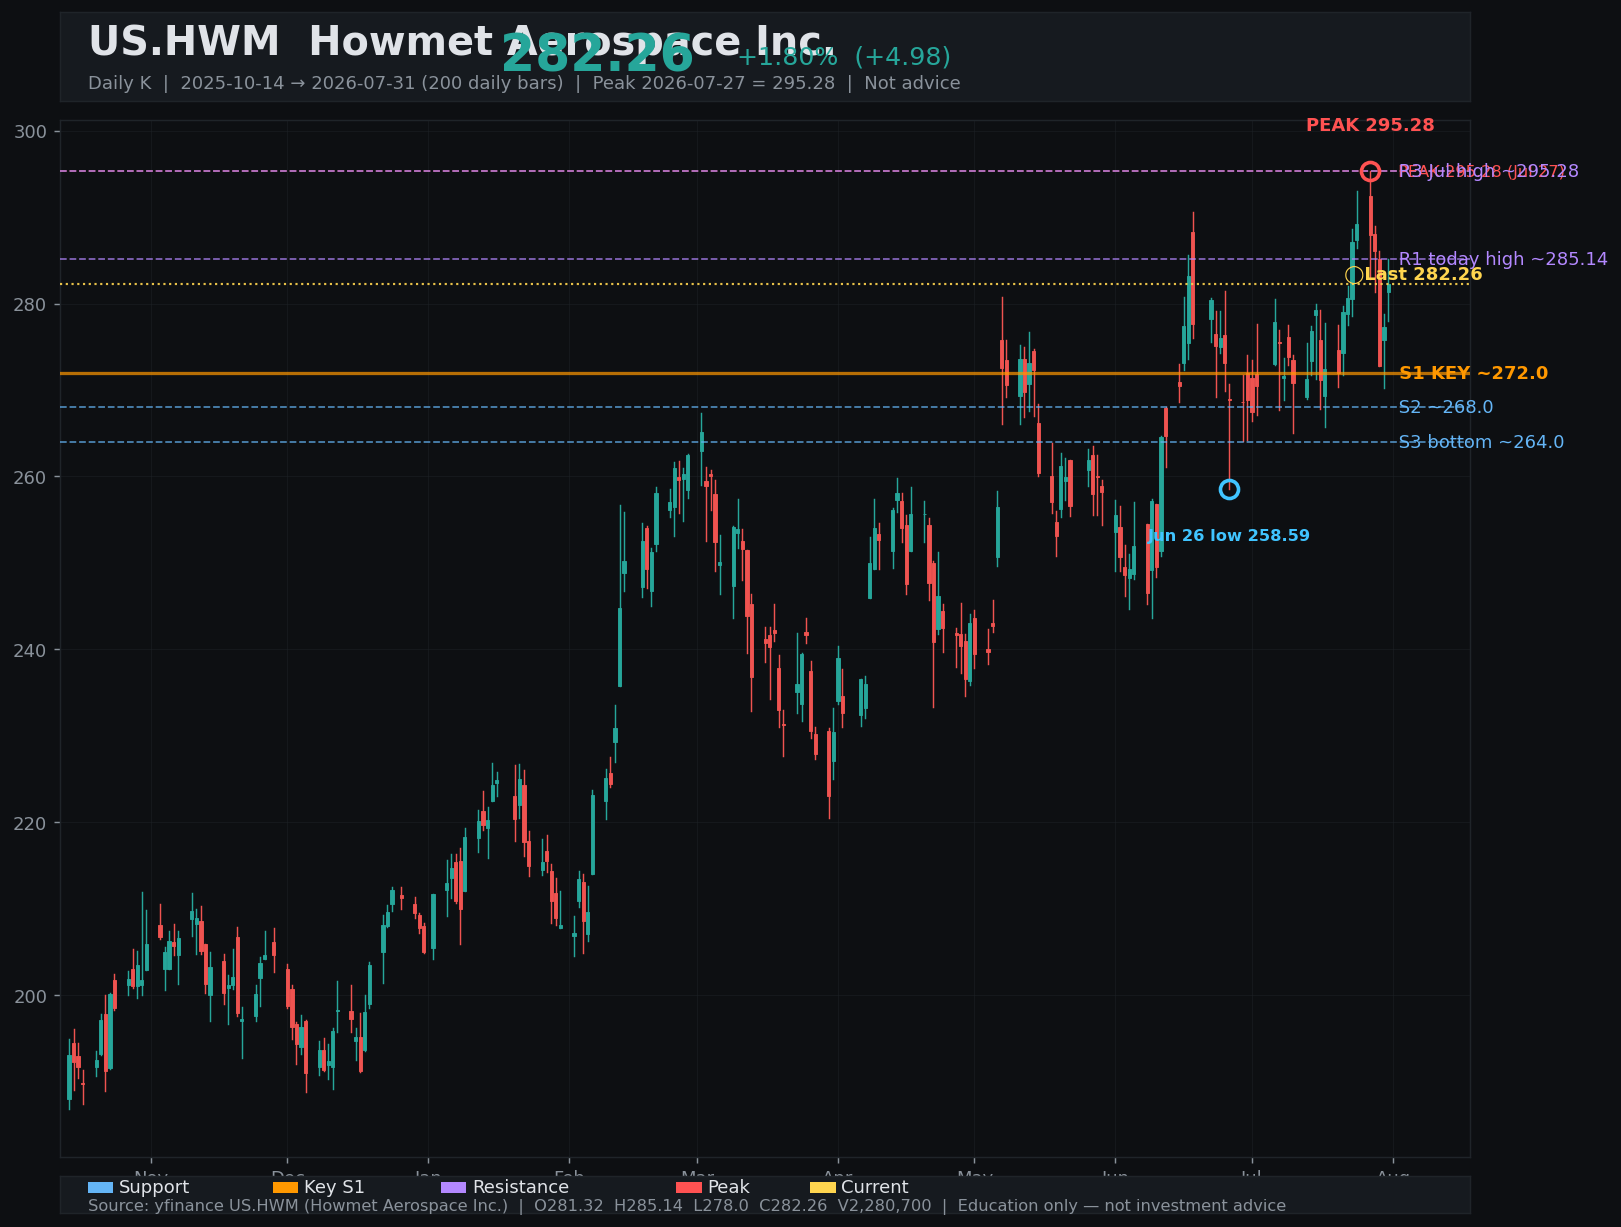Viewport: 1621px width, 1227px height.
Task: Click the 'S3 bottom ~264.0' label
Action: [x=1481, y=442]
